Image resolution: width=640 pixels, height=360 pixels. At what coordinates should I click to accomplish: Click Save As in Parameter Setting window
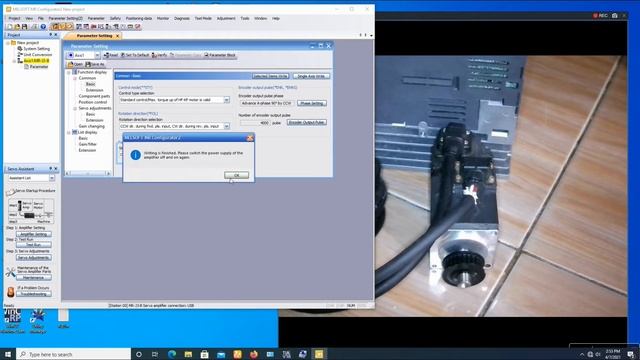(95, 64)
